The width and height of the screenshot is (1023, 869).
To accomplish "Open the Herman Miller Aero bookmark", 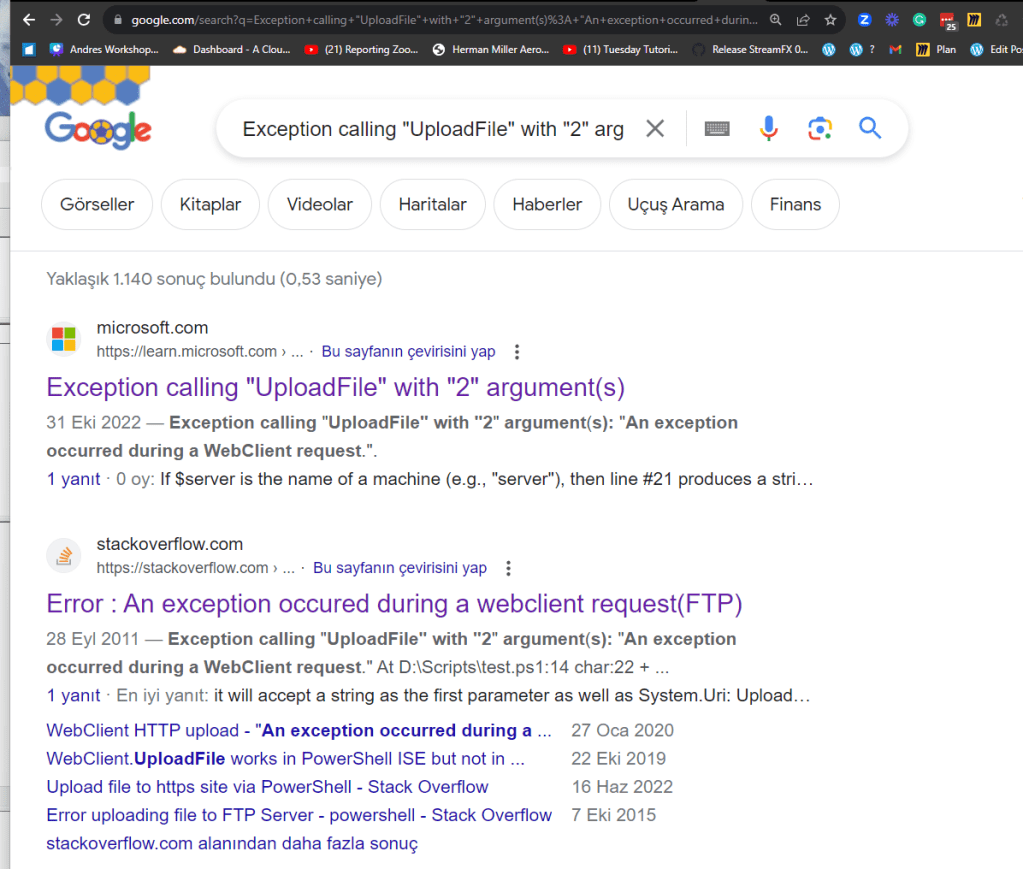I will point(491,50).
